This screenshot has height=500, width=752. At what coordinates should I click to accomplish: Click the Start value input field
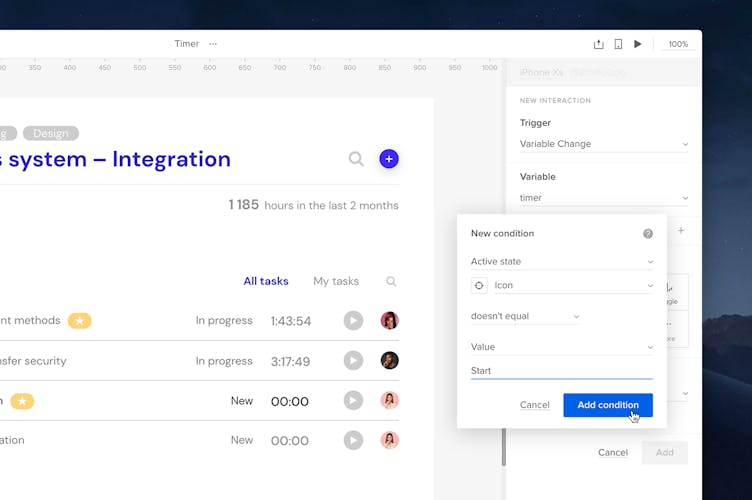point(562,371)
